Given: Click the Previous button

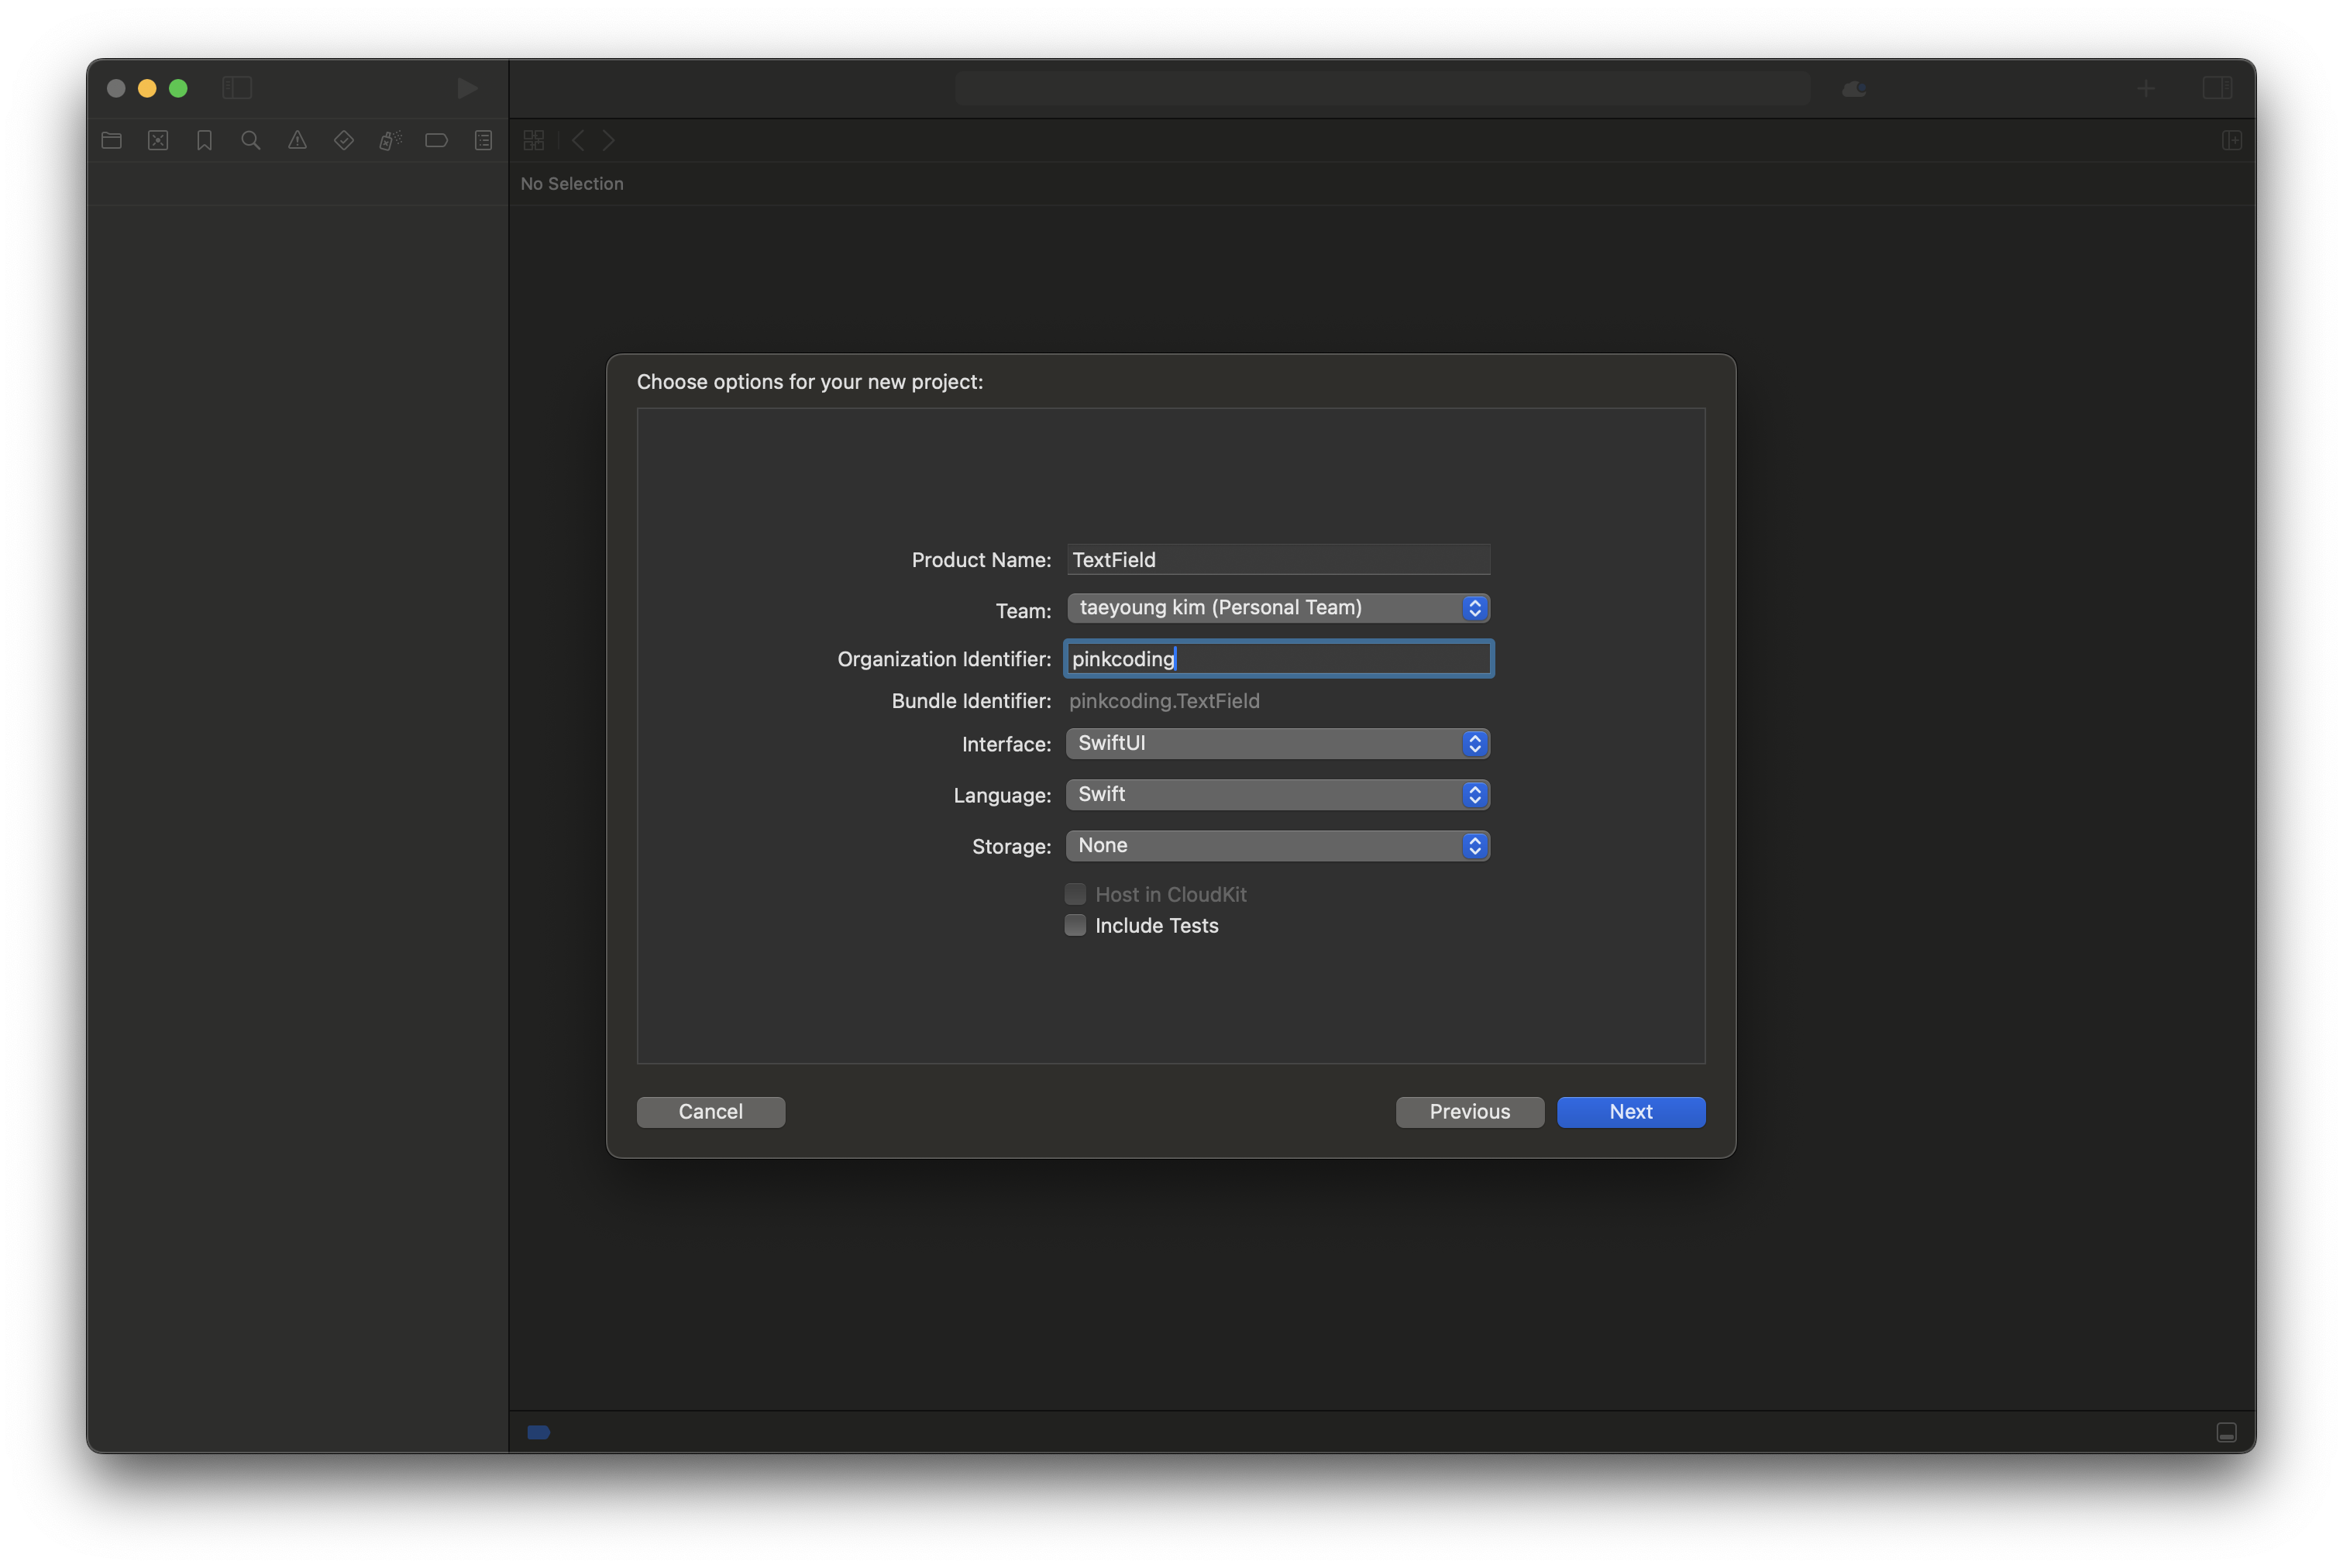Looking at the screenshot, I should point(1470,1111).
